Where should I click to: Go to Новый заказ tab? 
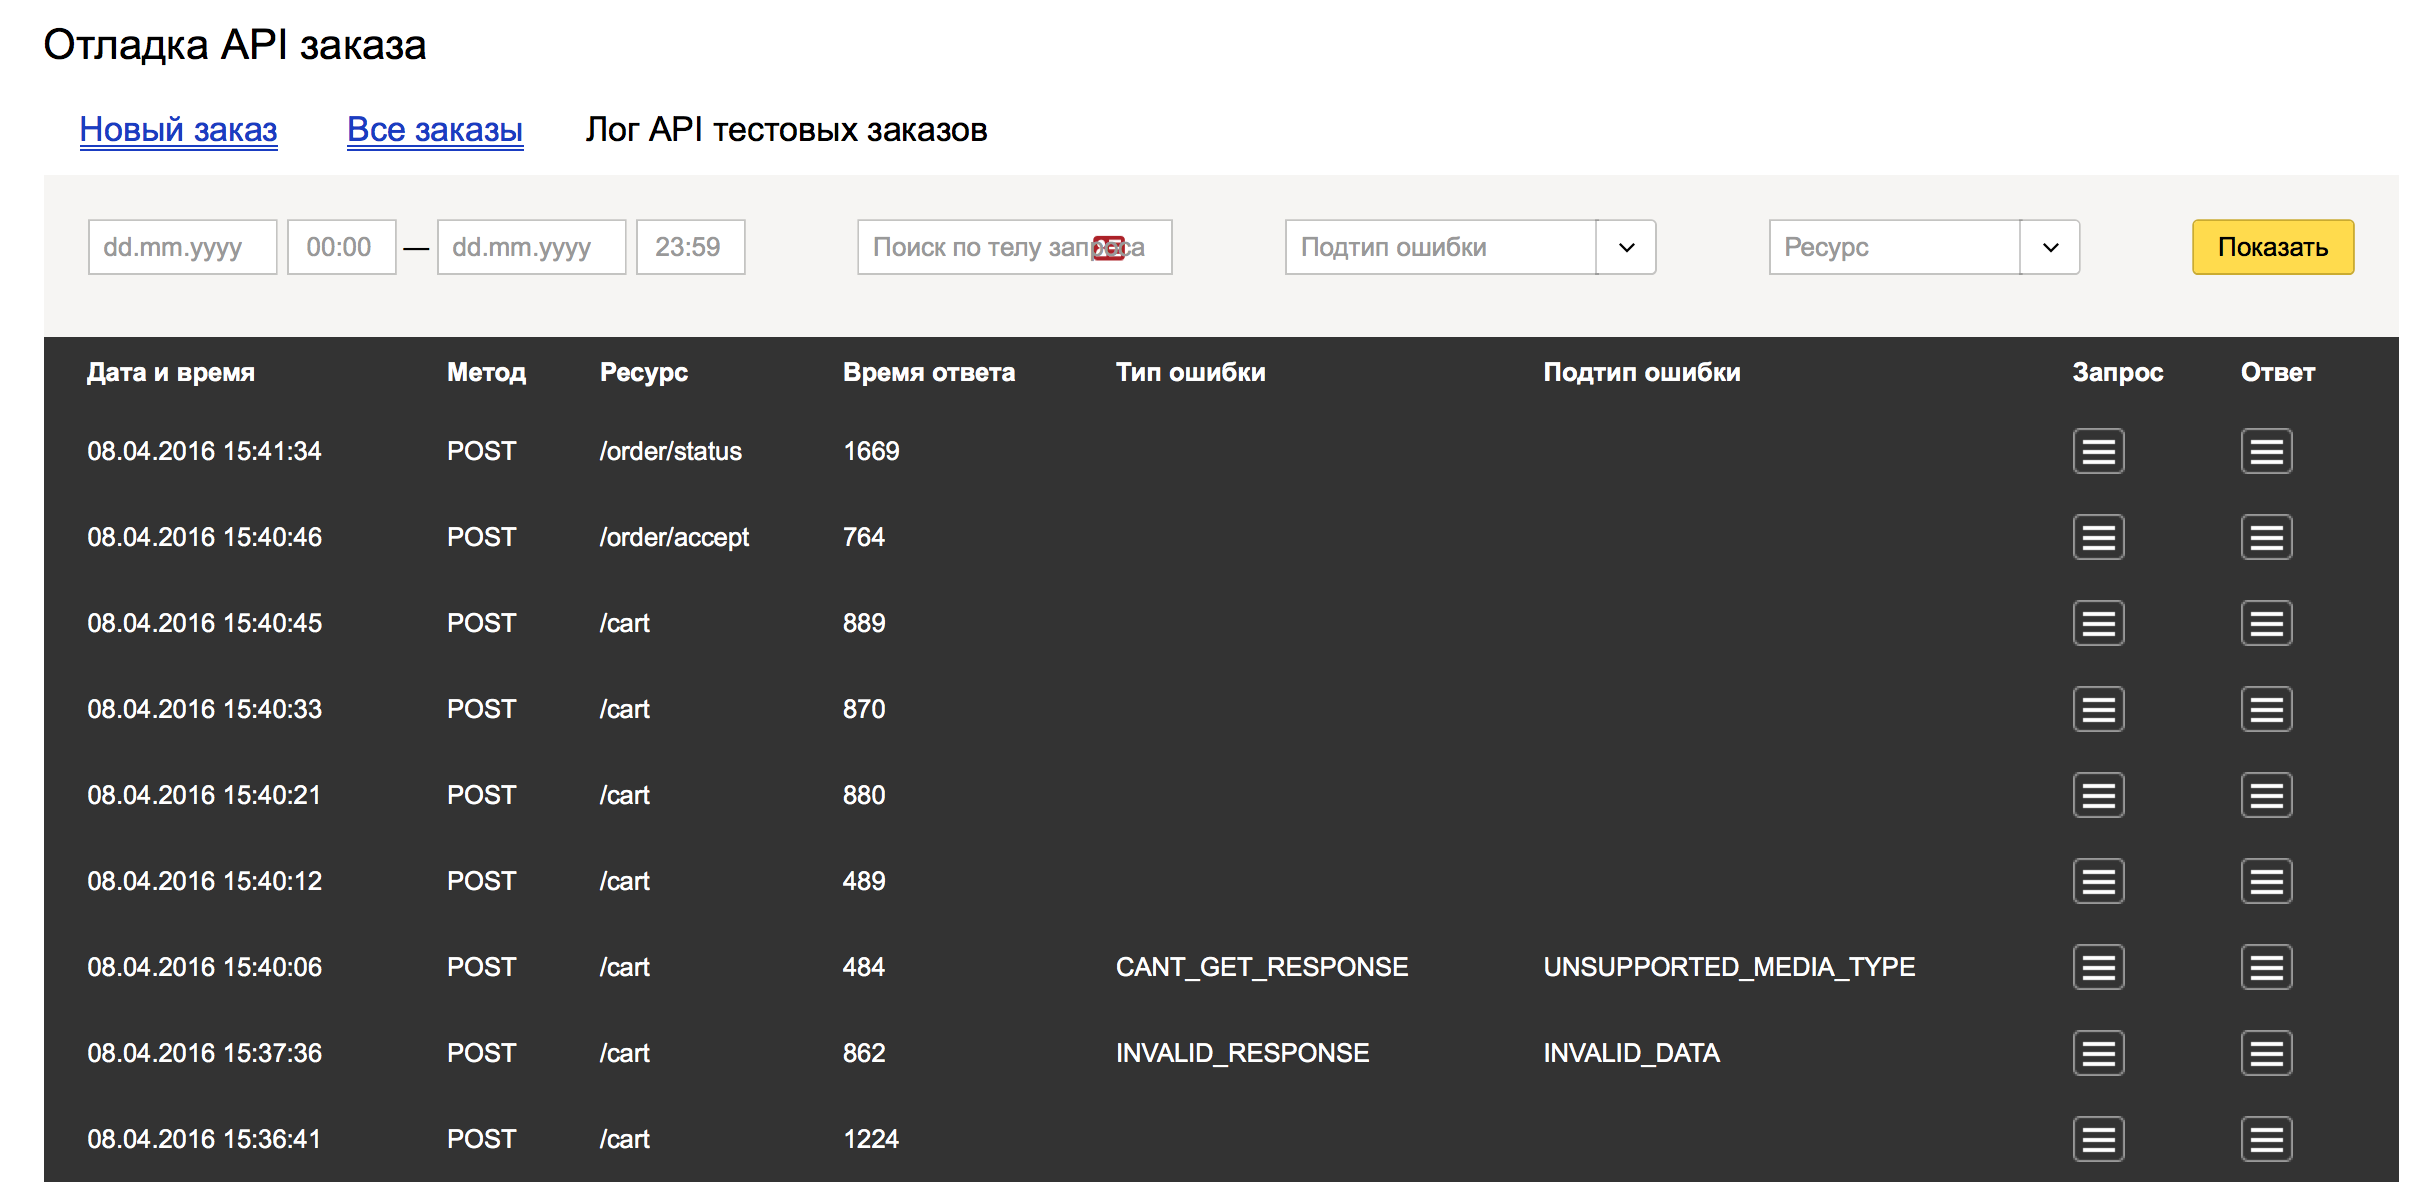point(178,130)
